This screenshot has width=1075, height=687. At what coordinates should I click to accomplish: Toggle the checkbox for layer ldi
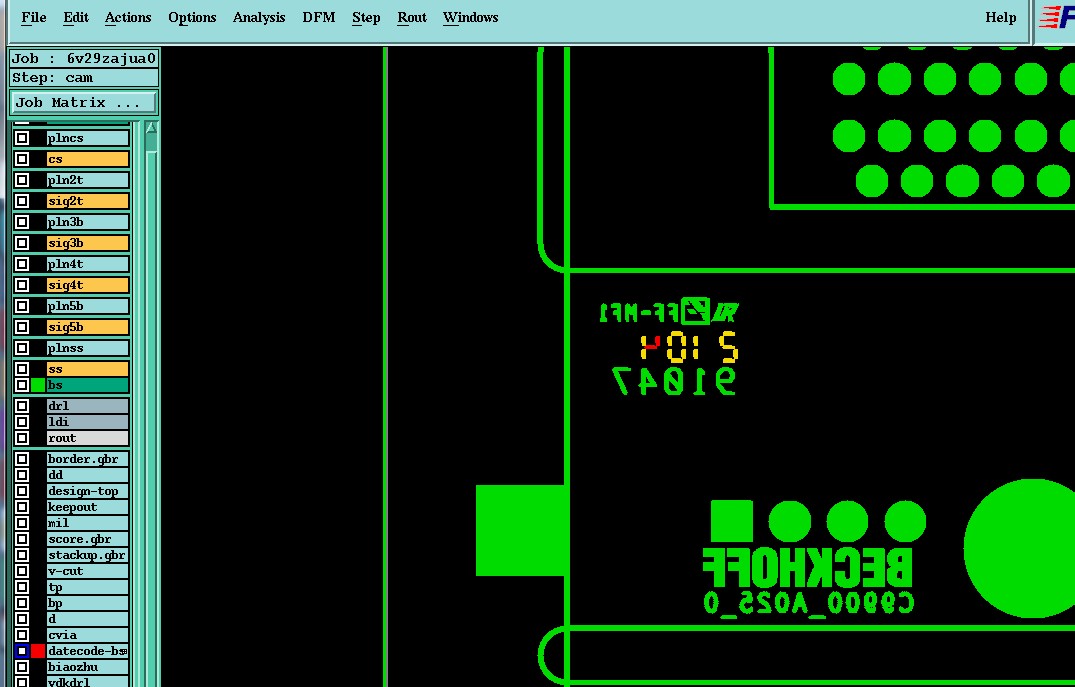point(22,422)
